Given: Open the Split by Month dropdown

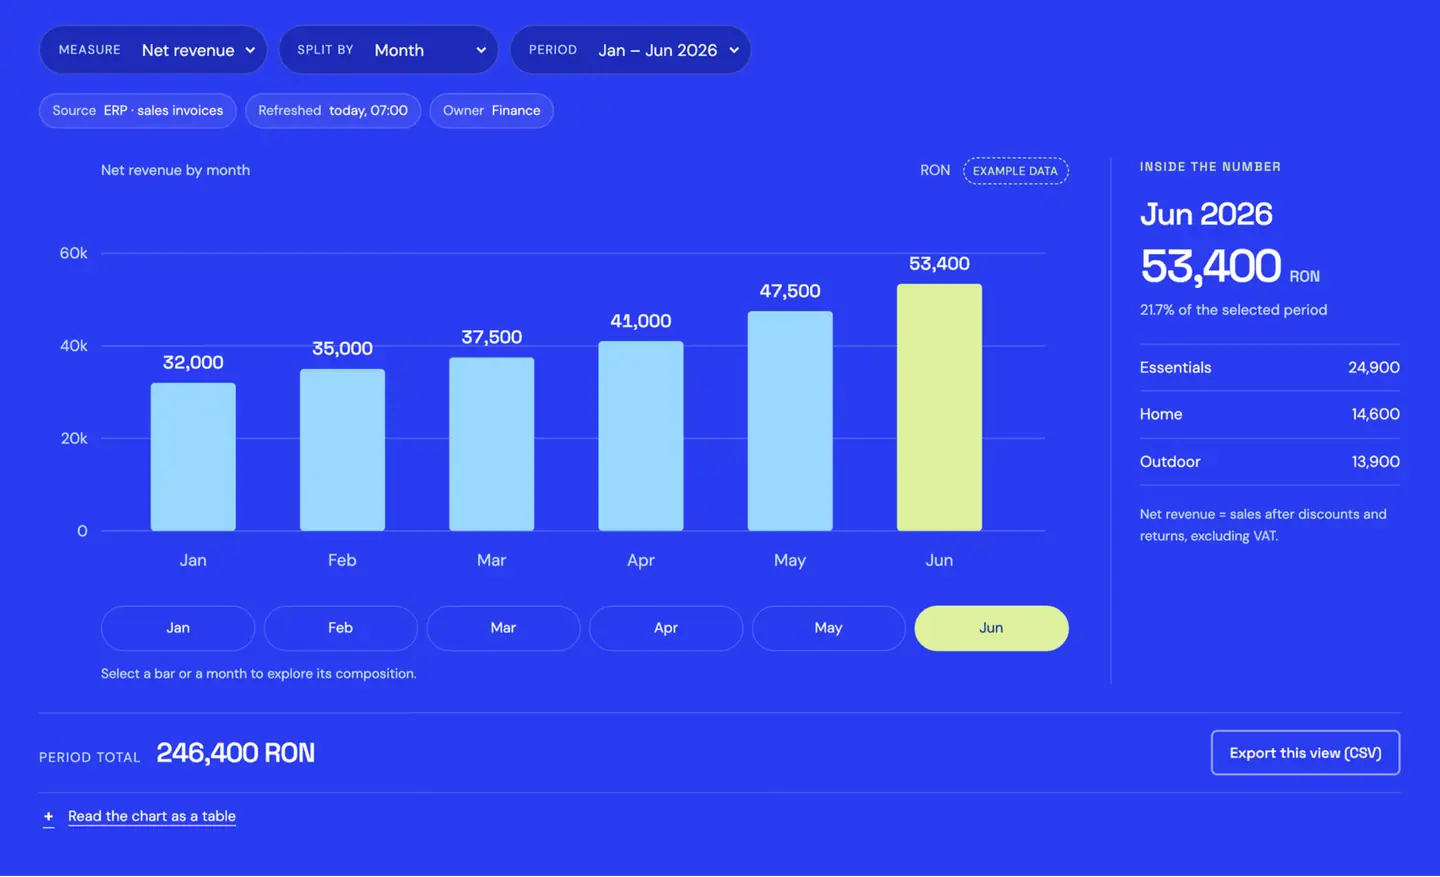Looking at the screenshot, I should 388,50.
